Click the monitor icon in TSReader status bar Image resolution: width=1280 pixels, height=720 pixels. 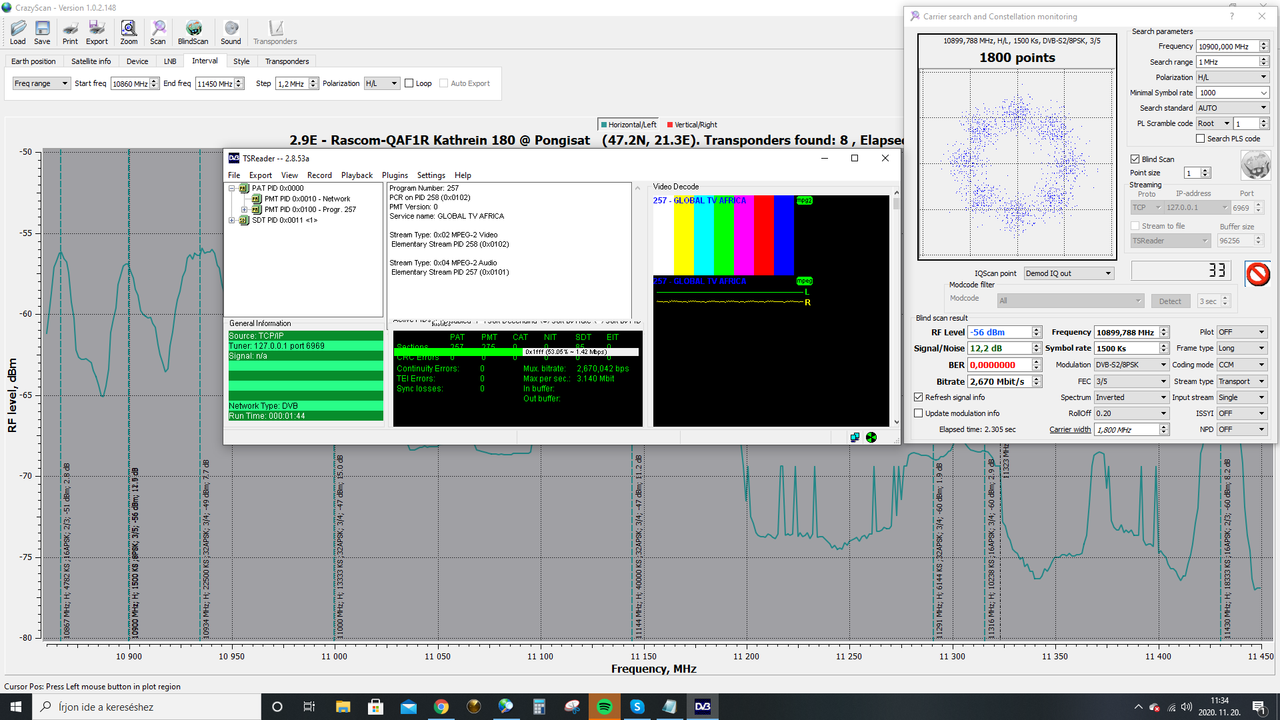click(x=856, y=437)
